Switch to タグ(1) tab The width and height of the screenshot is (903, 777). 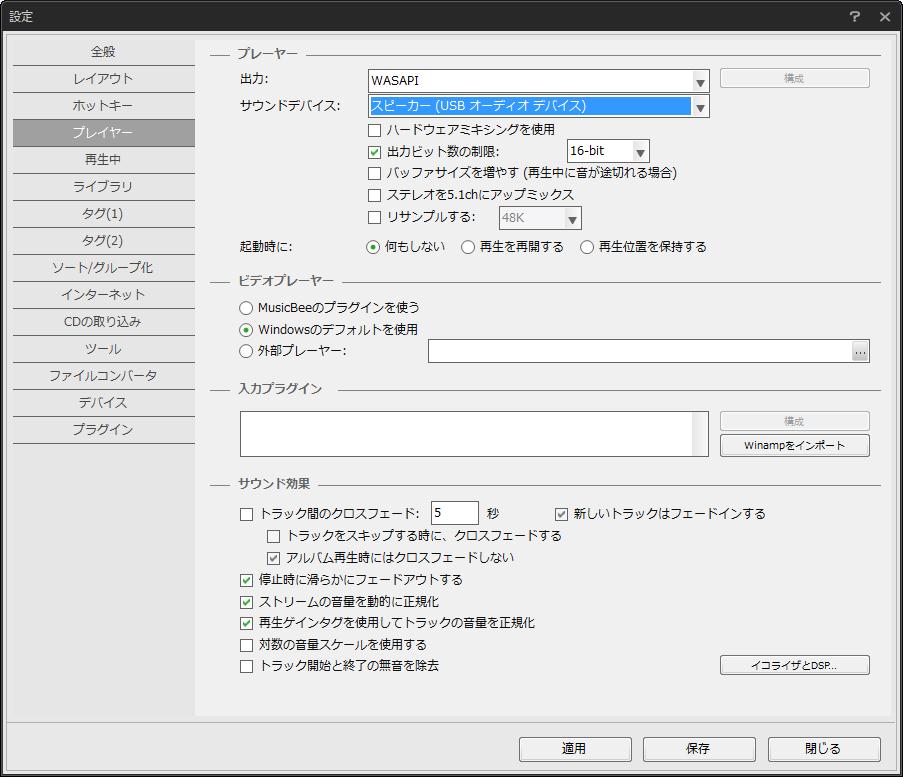[104, 214]
